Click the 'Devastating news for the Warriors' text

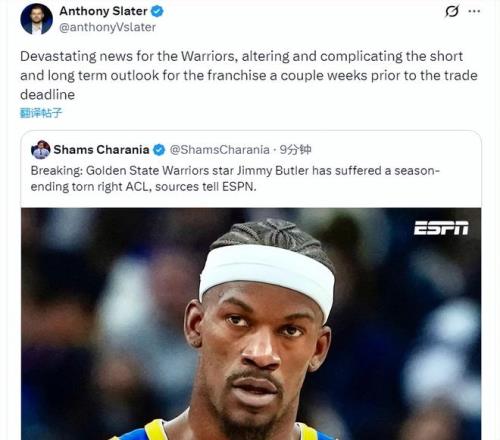point(127,56)
